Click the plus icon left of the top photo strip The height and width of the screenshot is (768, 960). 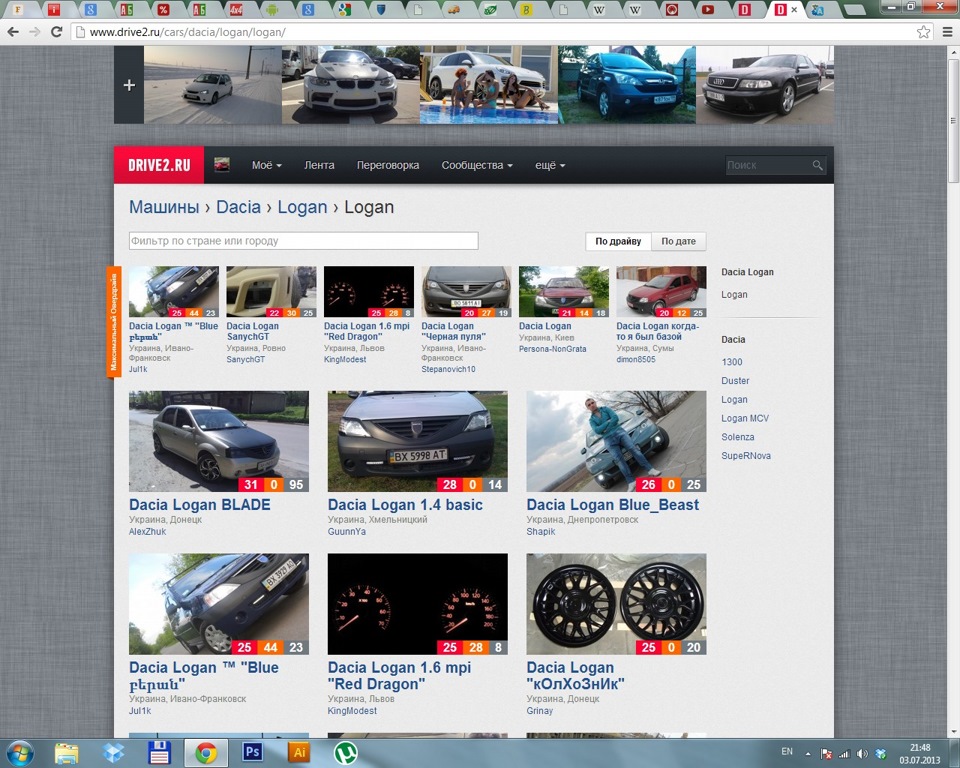point(129,85)
